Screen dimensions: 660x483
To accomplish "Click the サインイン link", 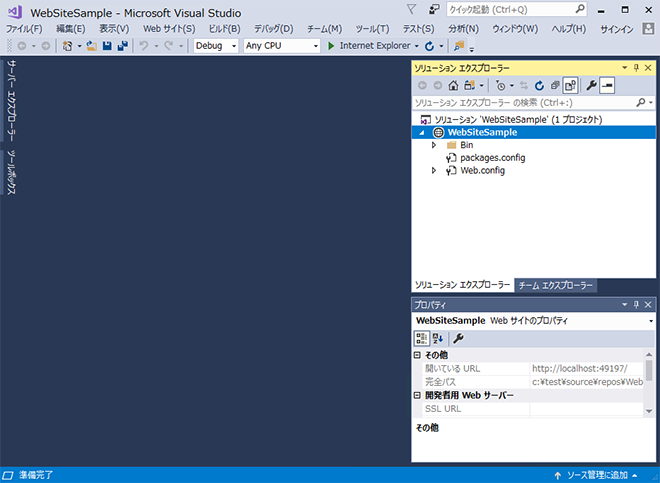I will point(617,29).
